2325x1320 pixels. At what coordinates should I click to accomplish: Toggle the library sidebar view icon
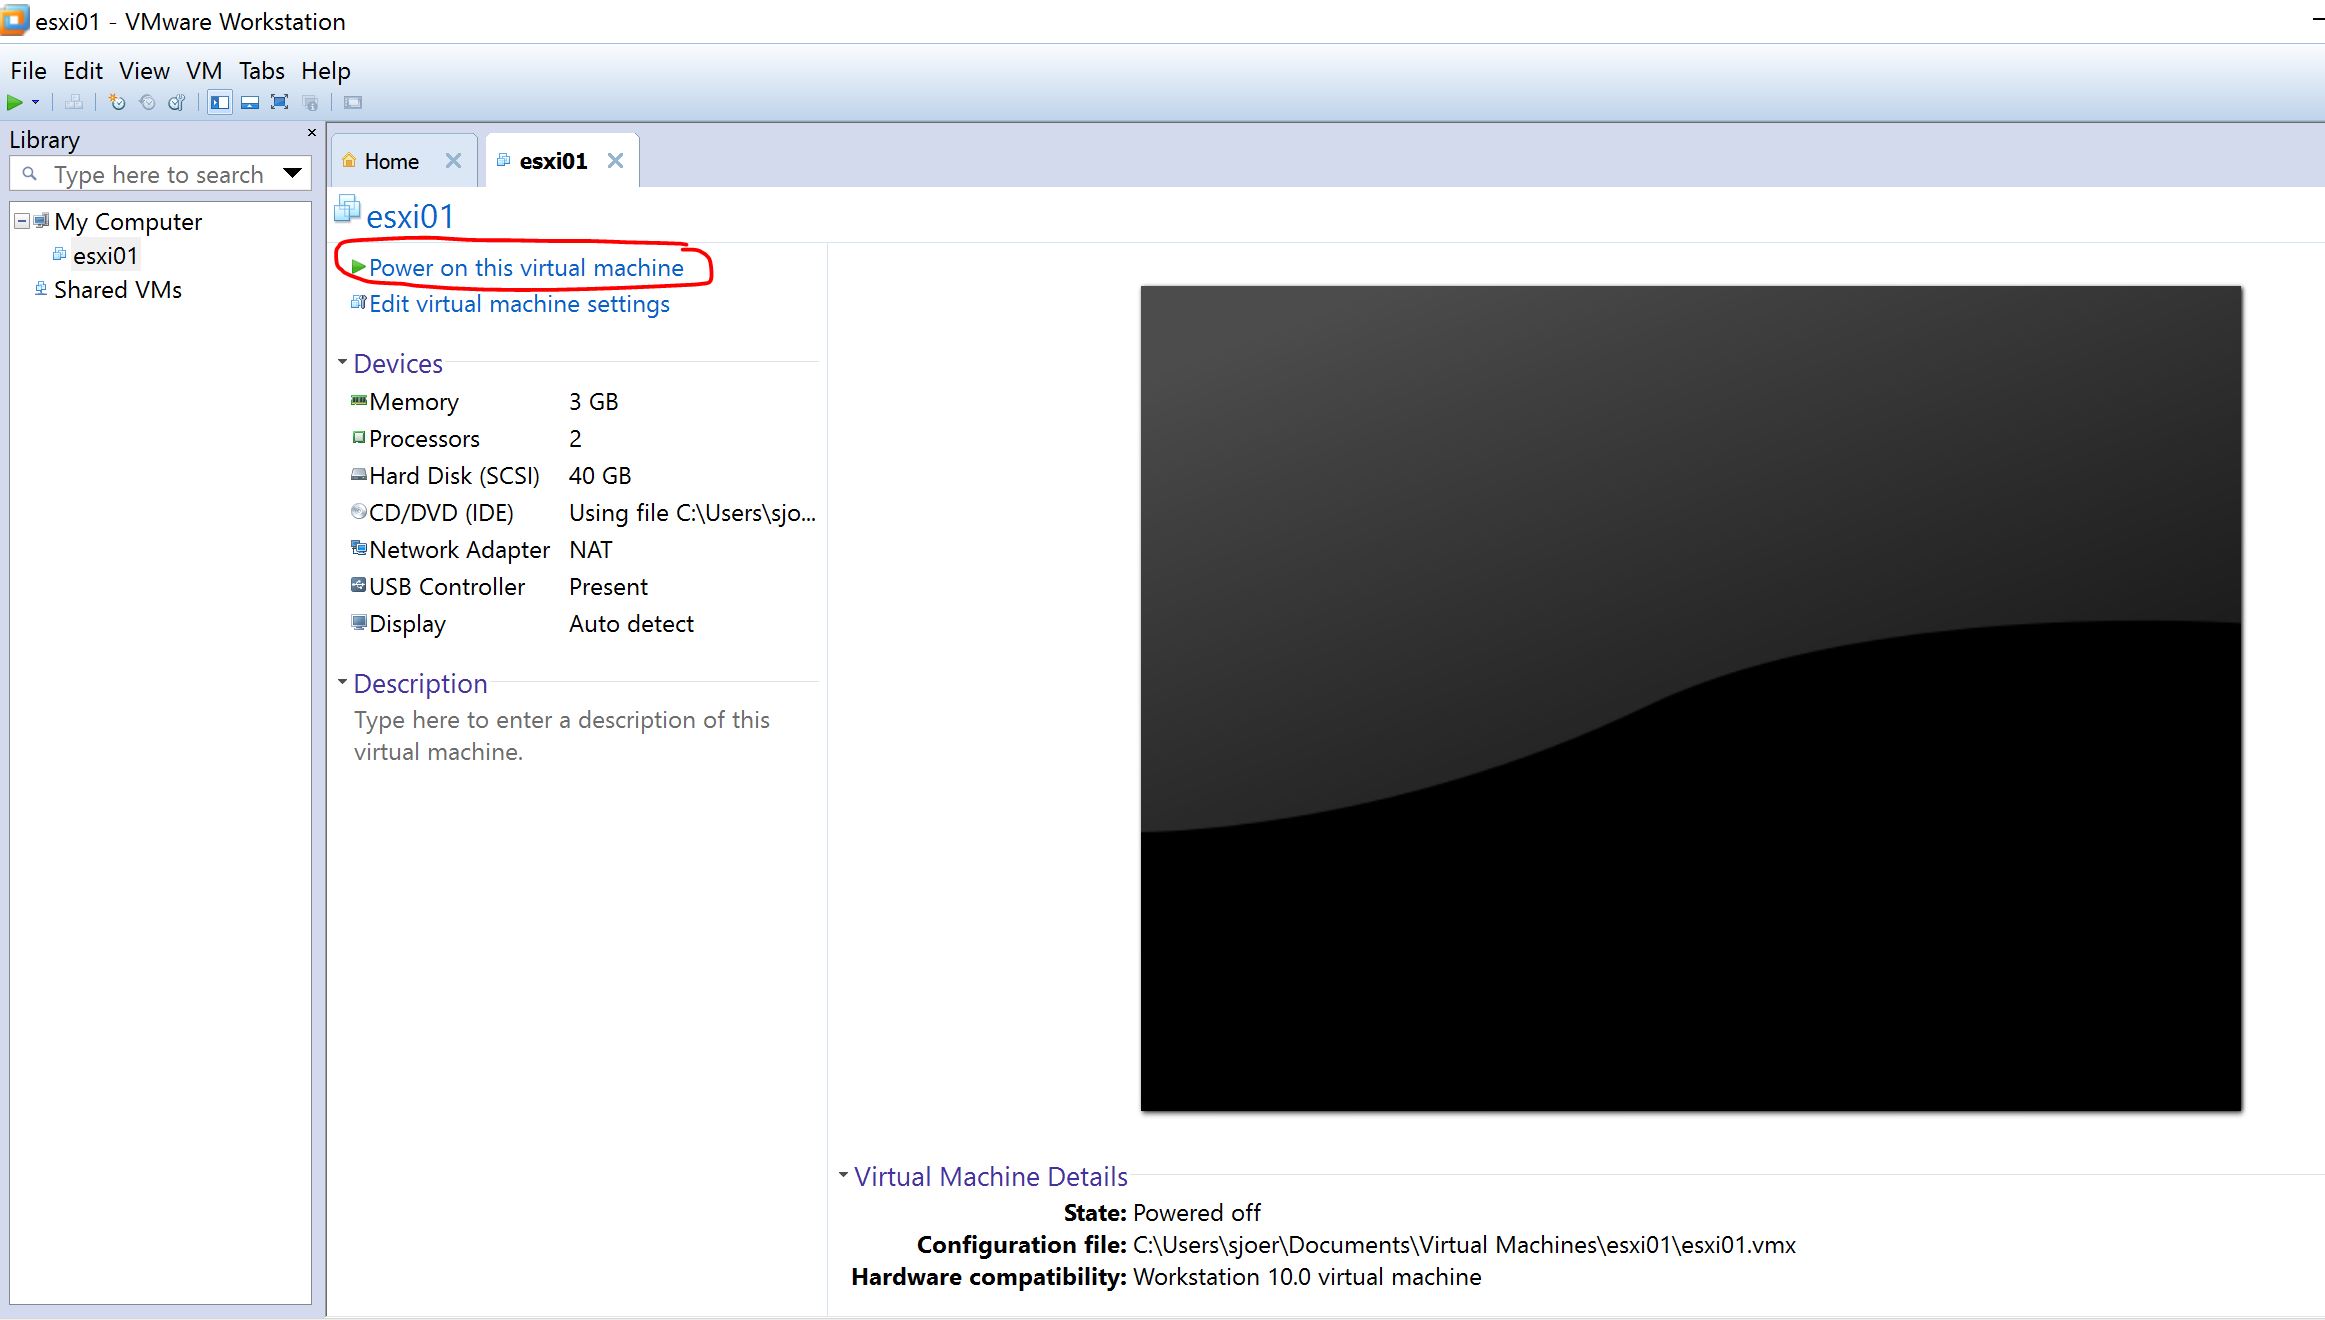[220, 102]
